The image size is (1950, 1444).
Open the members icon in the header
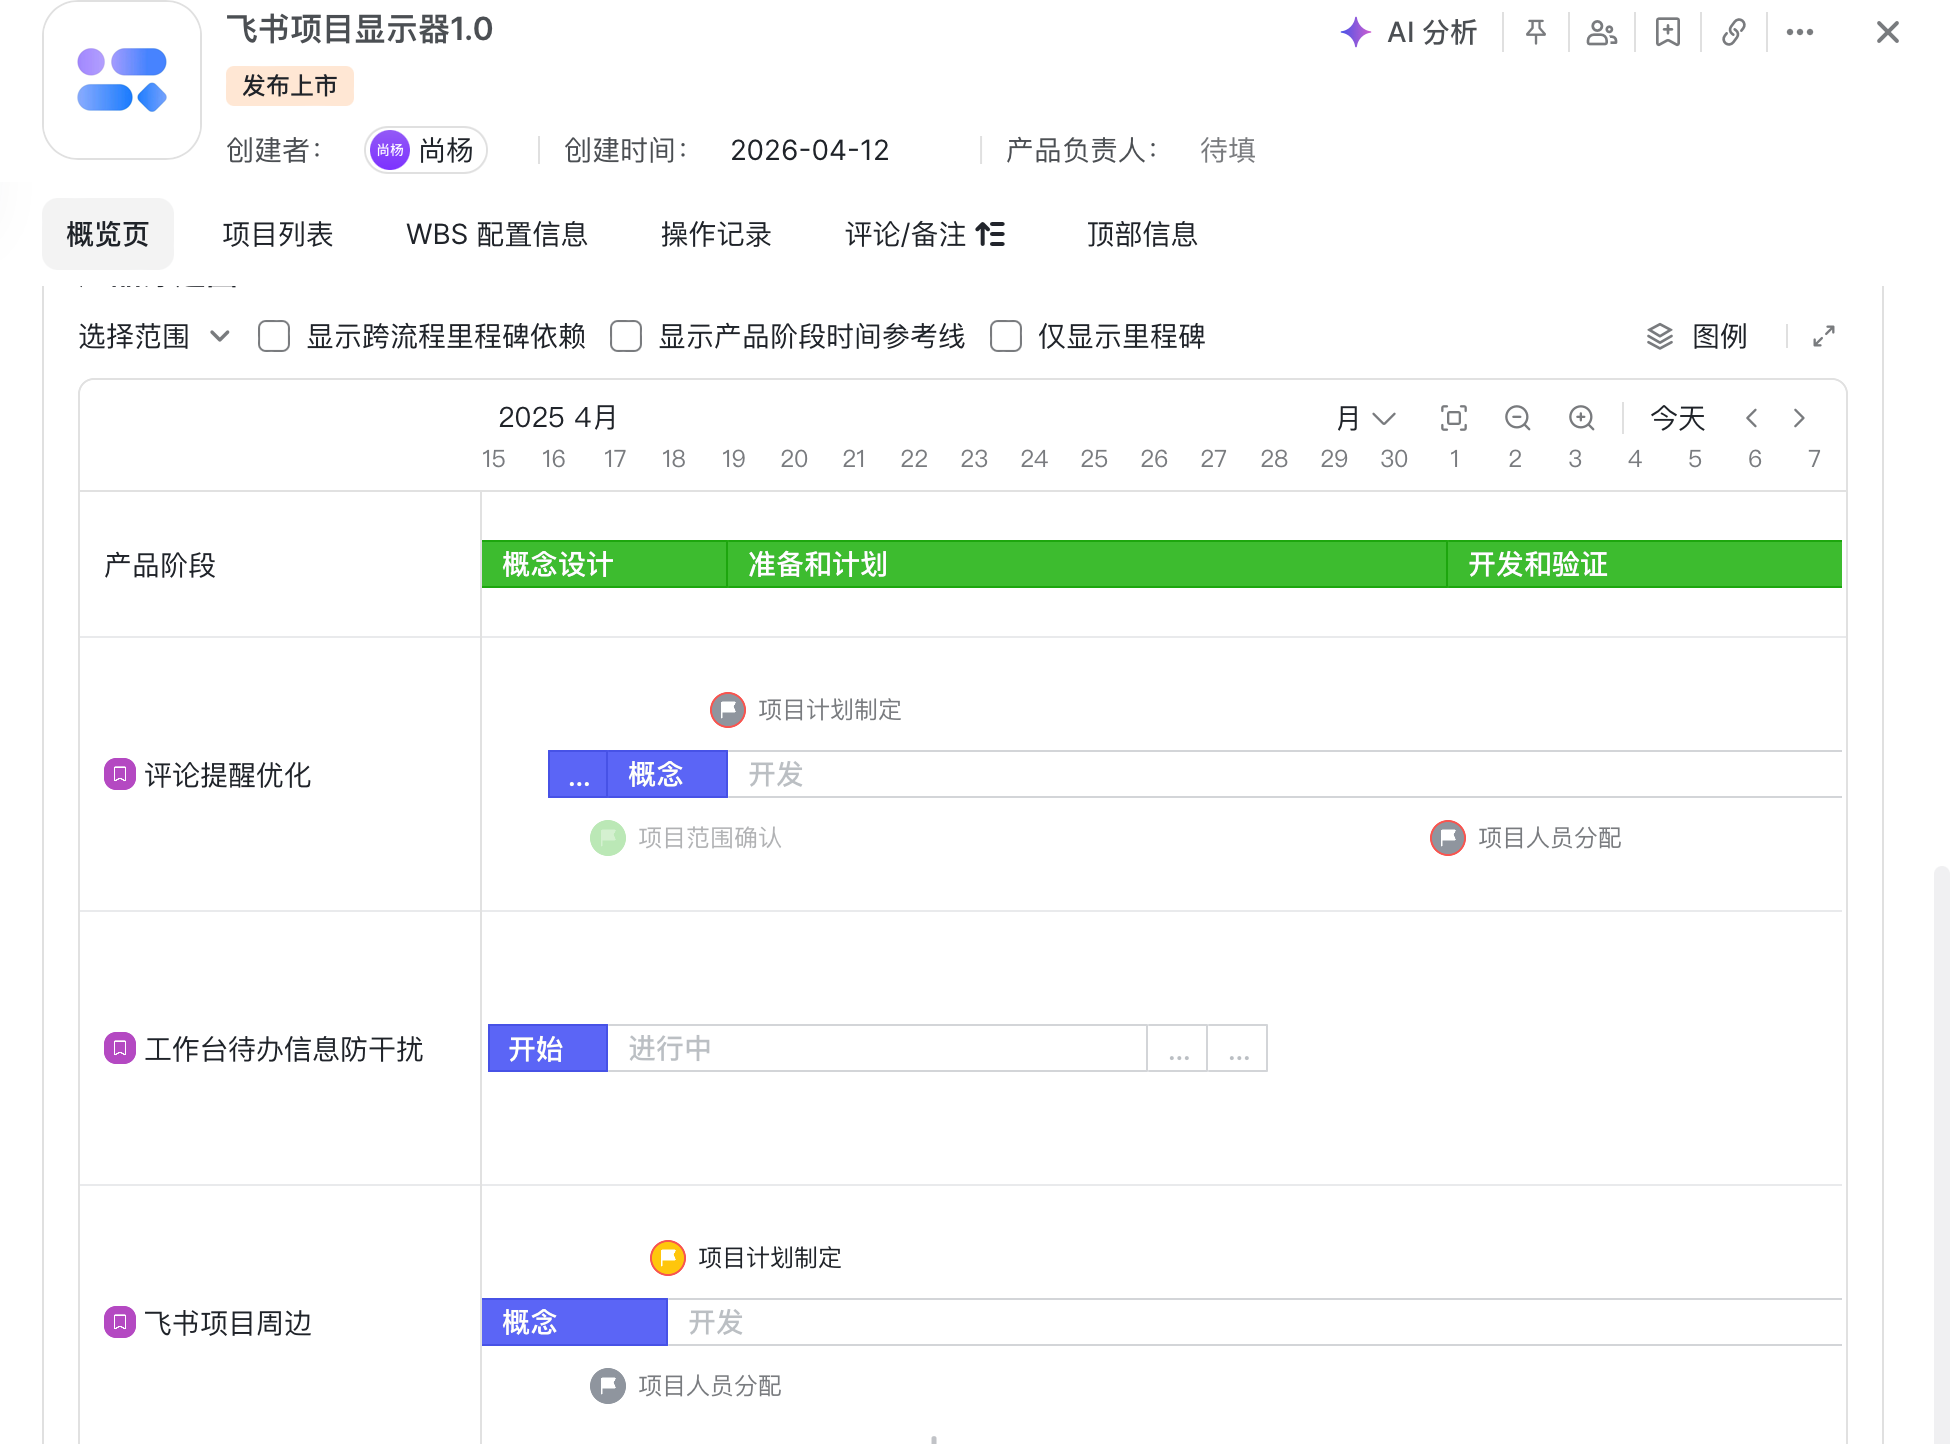[1602, 33]
